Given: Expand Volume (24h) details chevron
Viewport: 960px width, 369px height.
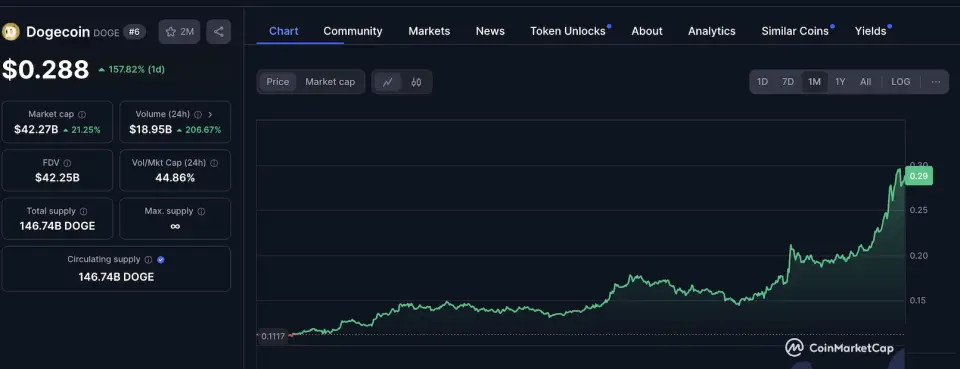Looking at the screenshot, I should coord(210,114).
